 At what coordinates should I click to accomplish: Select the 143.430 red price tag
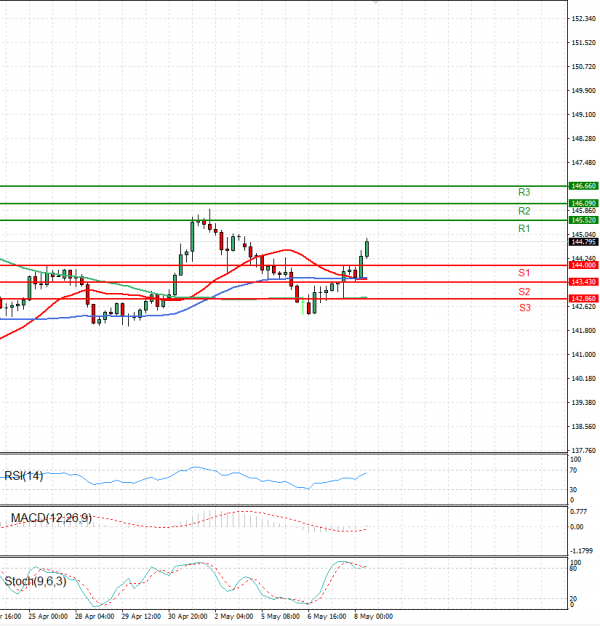[x=583, y=282]
